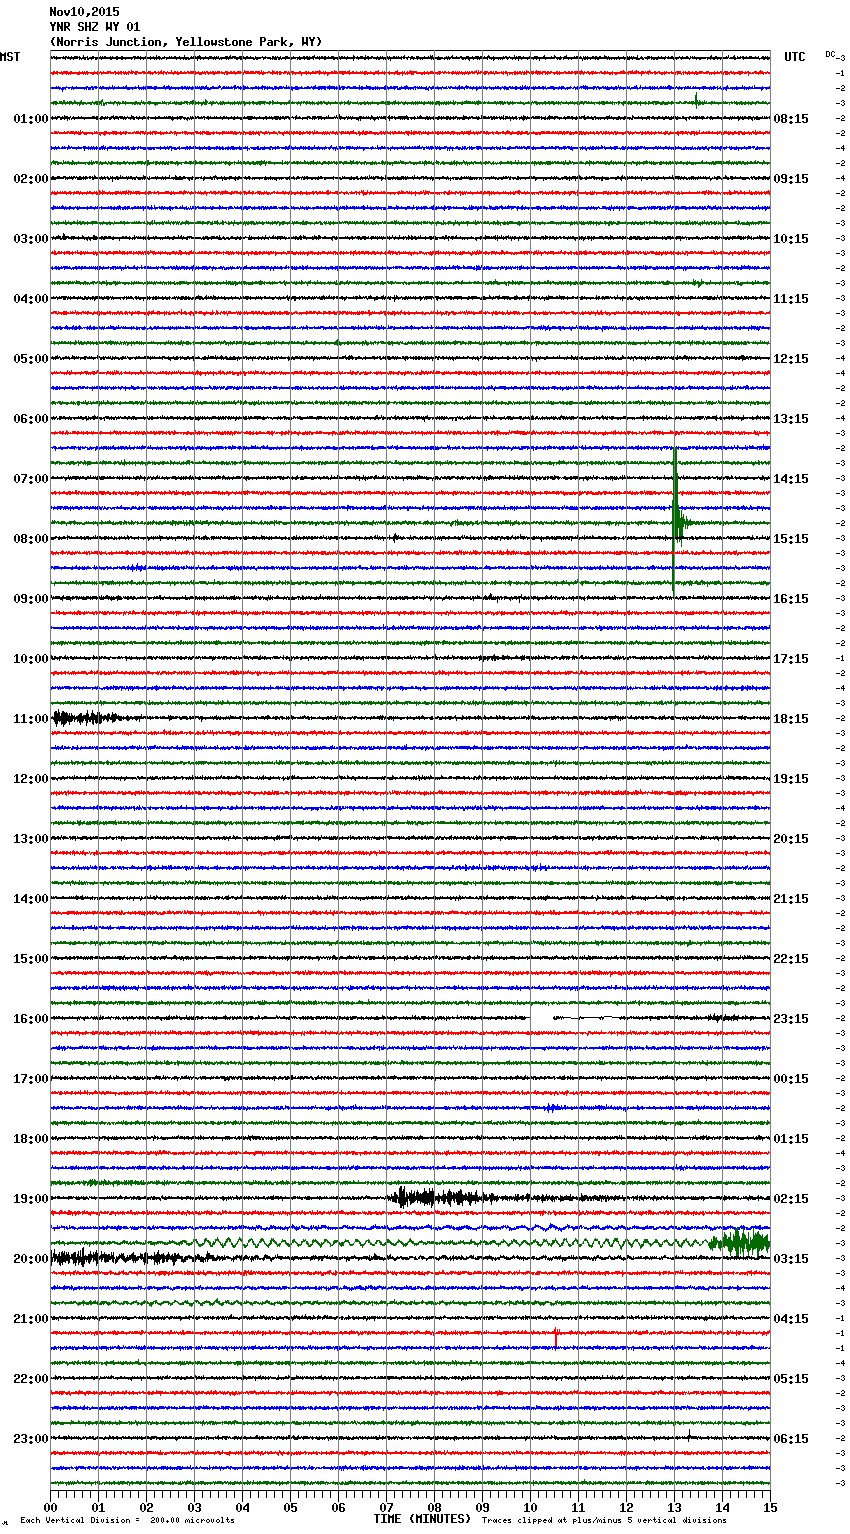
Task: Click the DC column header
Action: click(x=830, y=54)
